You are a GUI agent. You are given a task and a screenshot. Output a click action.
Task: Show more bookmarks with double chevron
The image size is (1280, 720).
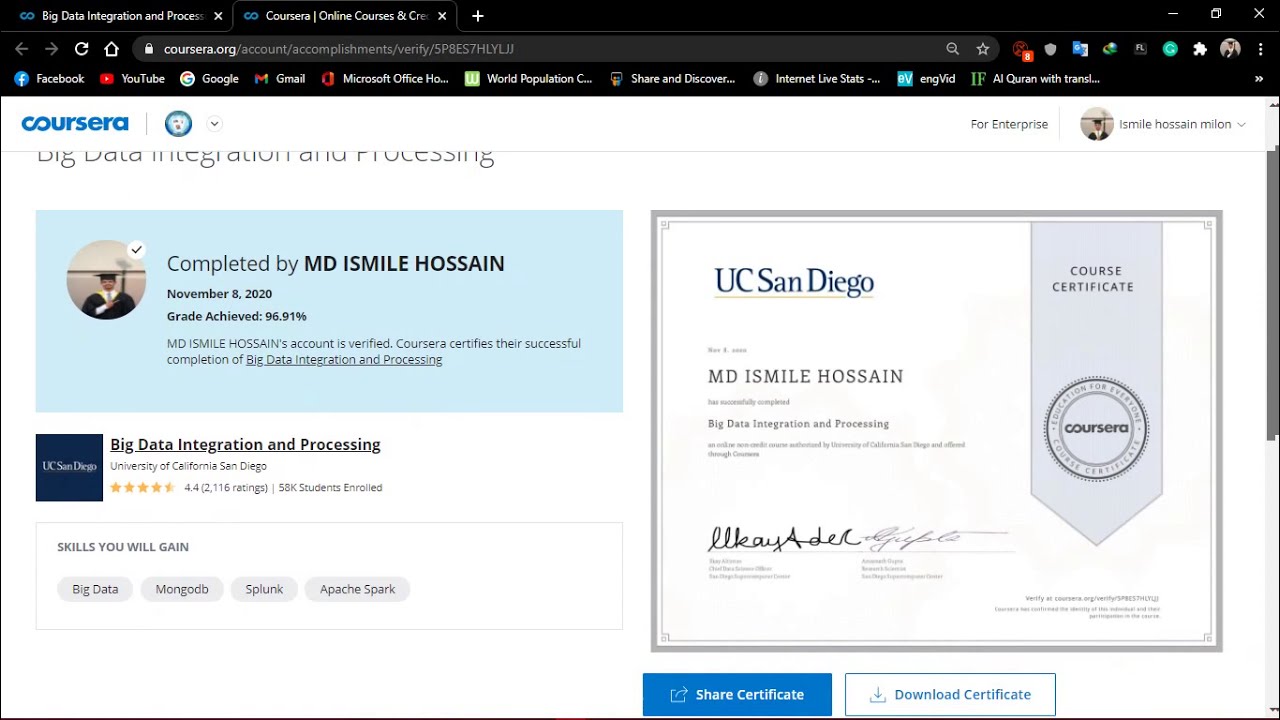pos(1258,78)
